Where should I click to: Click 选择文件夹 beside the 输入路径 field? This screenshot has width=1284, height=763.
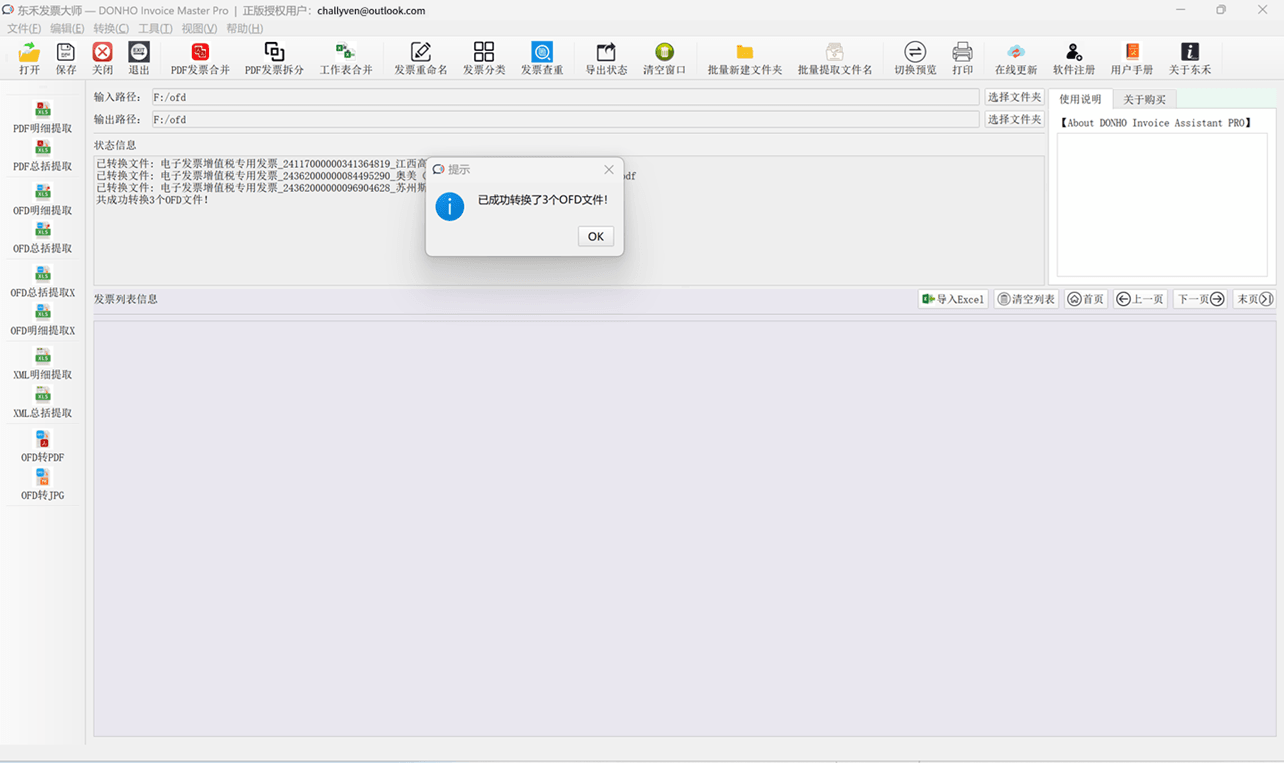[x=1014, y=97]
